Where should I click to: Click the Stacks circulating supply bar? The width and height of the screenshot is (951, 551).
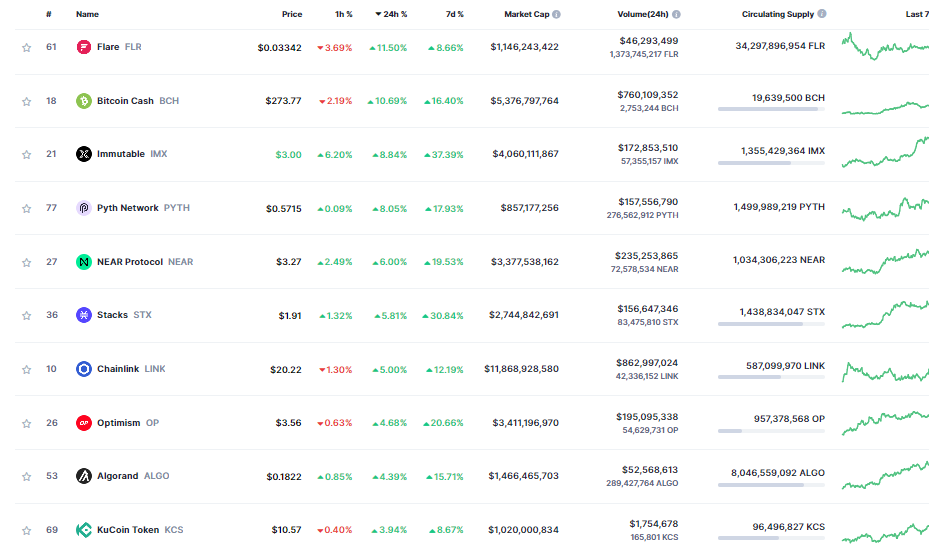point(771,324)
